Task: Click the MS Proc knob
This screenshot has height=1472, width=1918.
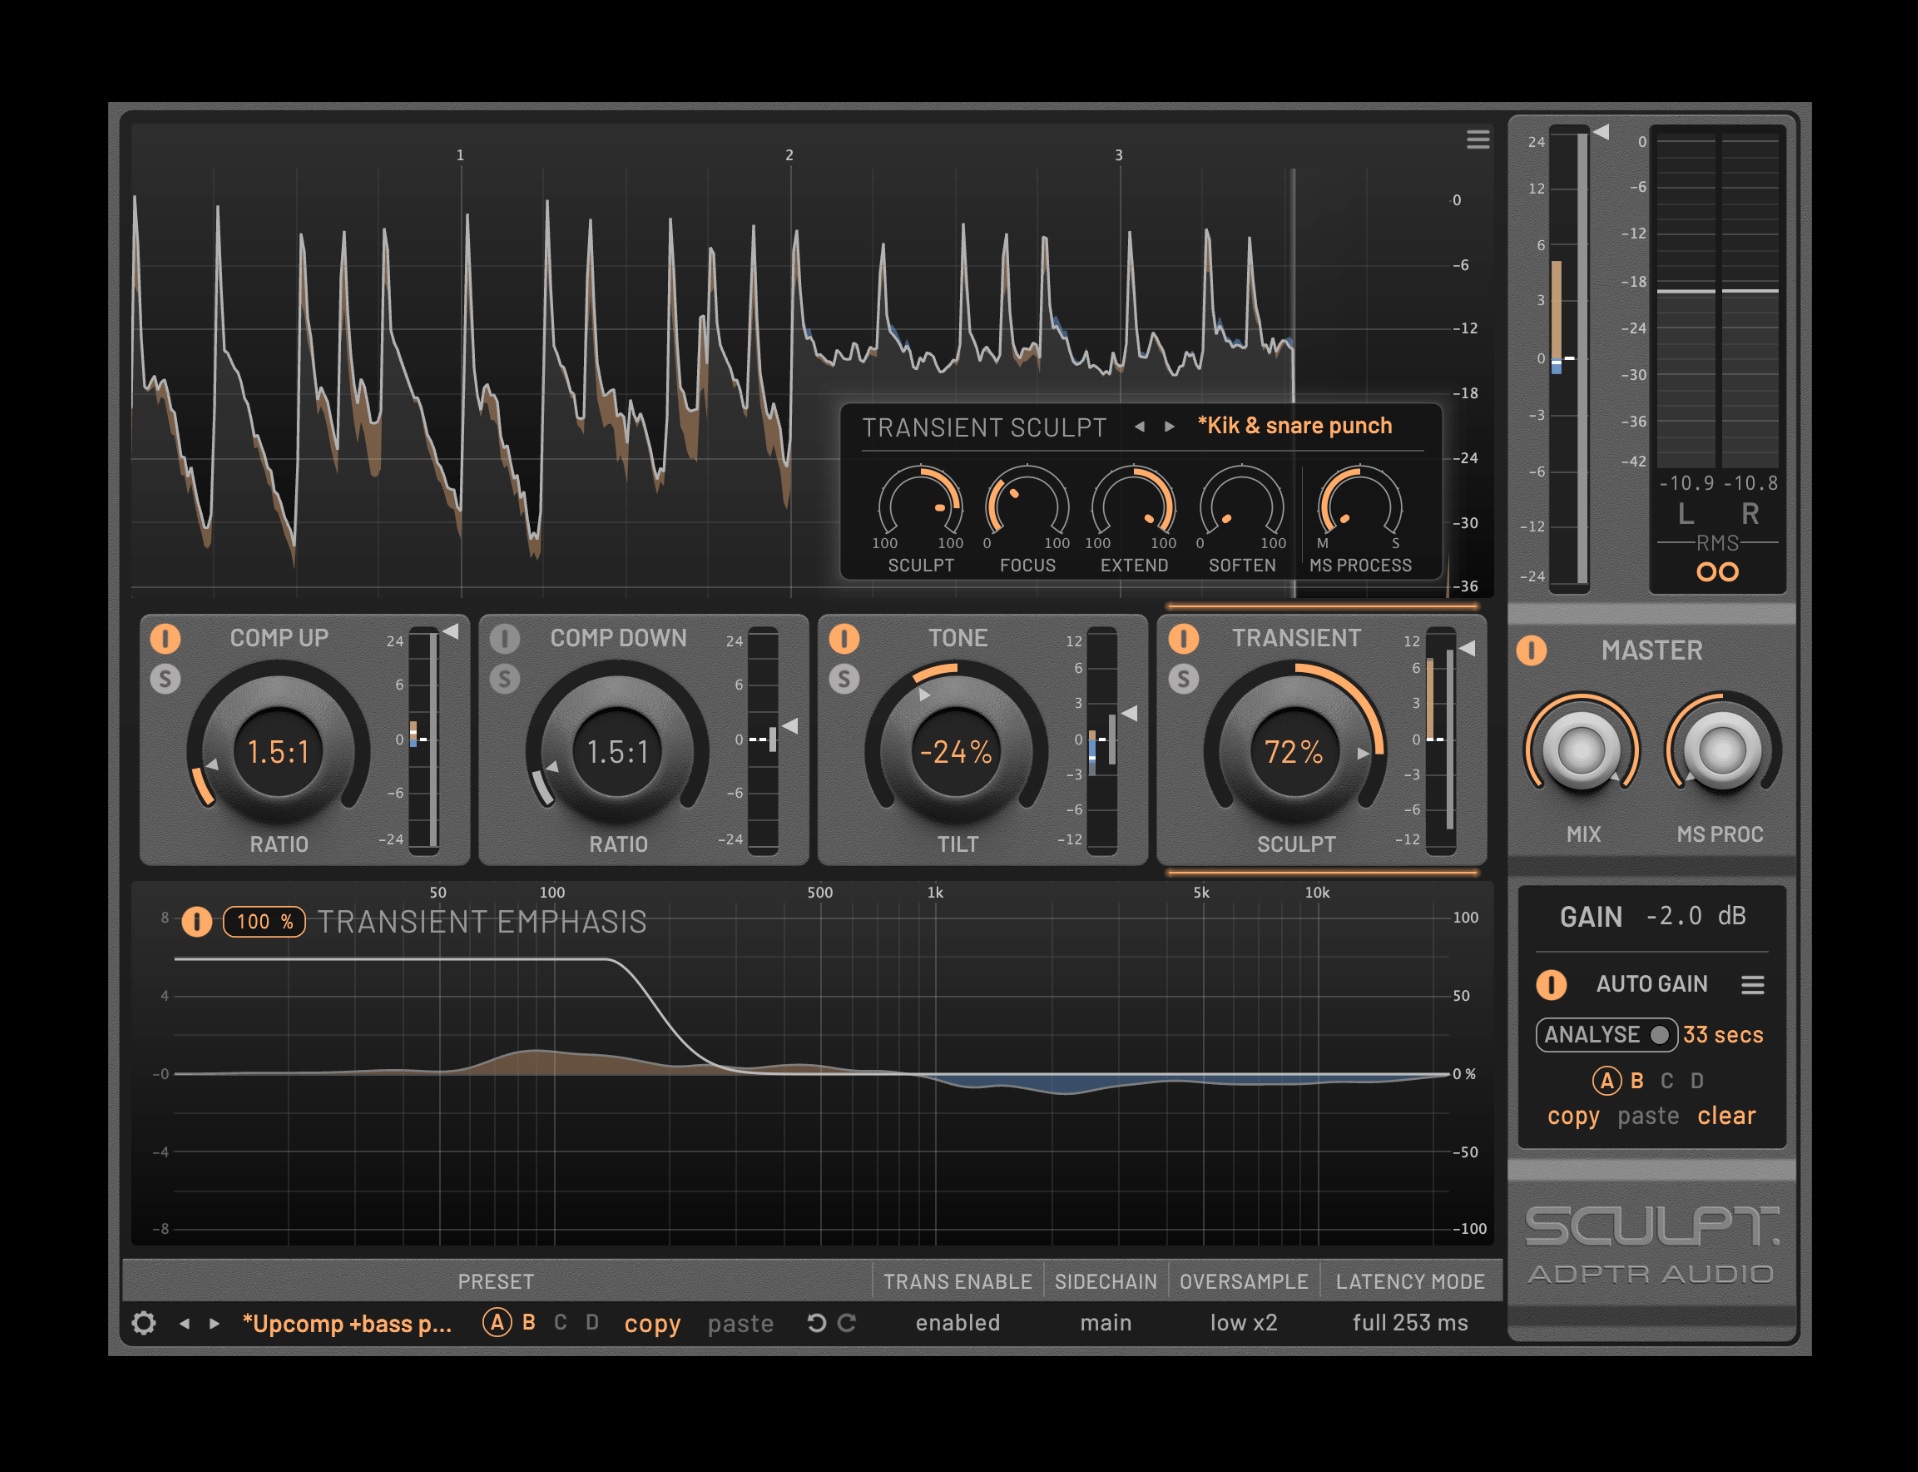Action: pyautogui.click(x=1722, y=751)
